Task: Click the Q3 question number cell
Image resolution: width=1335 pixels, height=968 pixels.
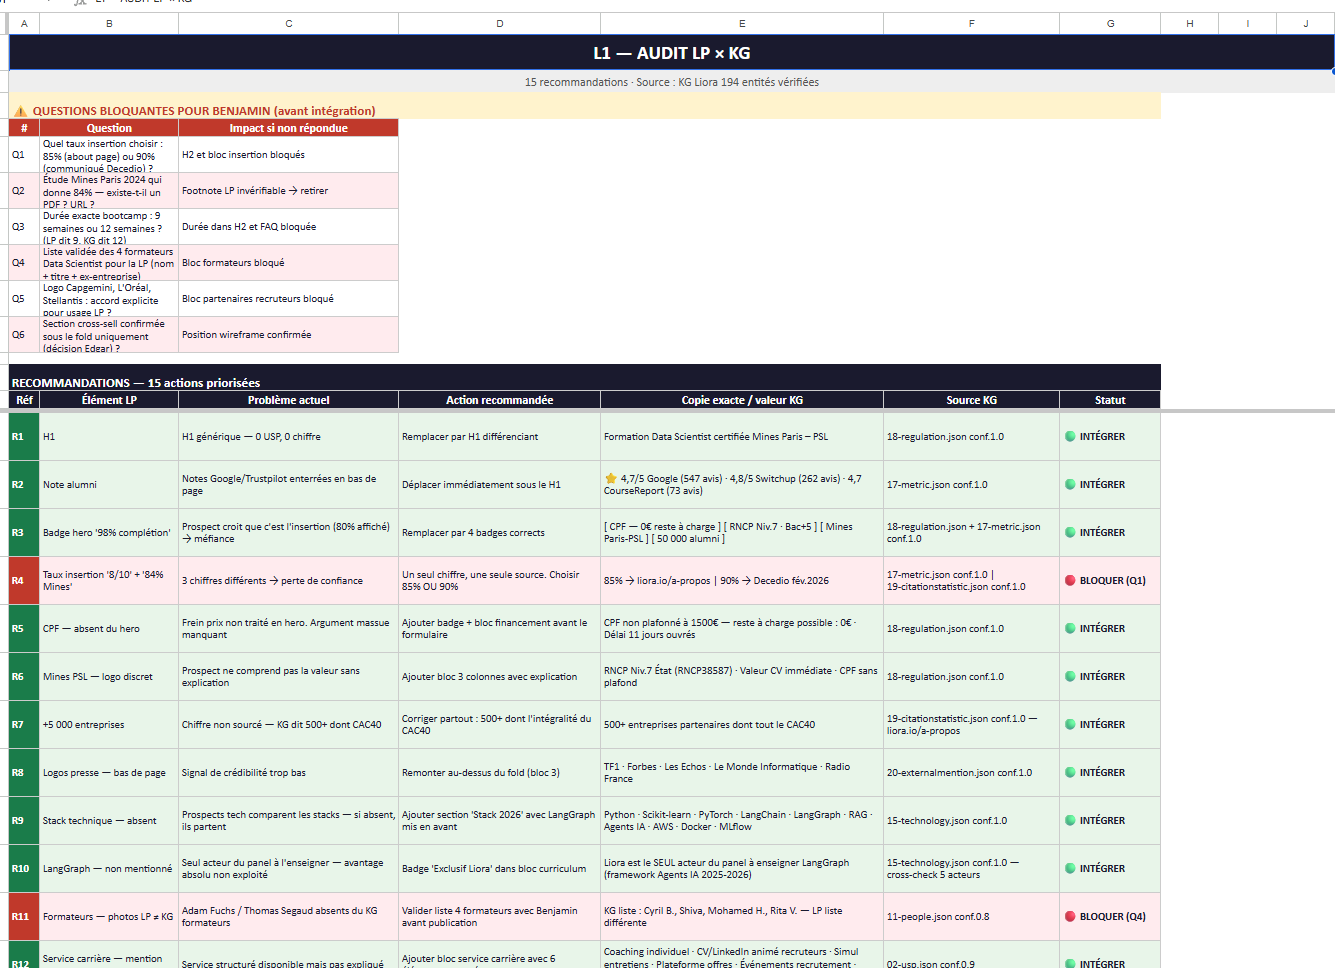Action: tap(24, 227)
